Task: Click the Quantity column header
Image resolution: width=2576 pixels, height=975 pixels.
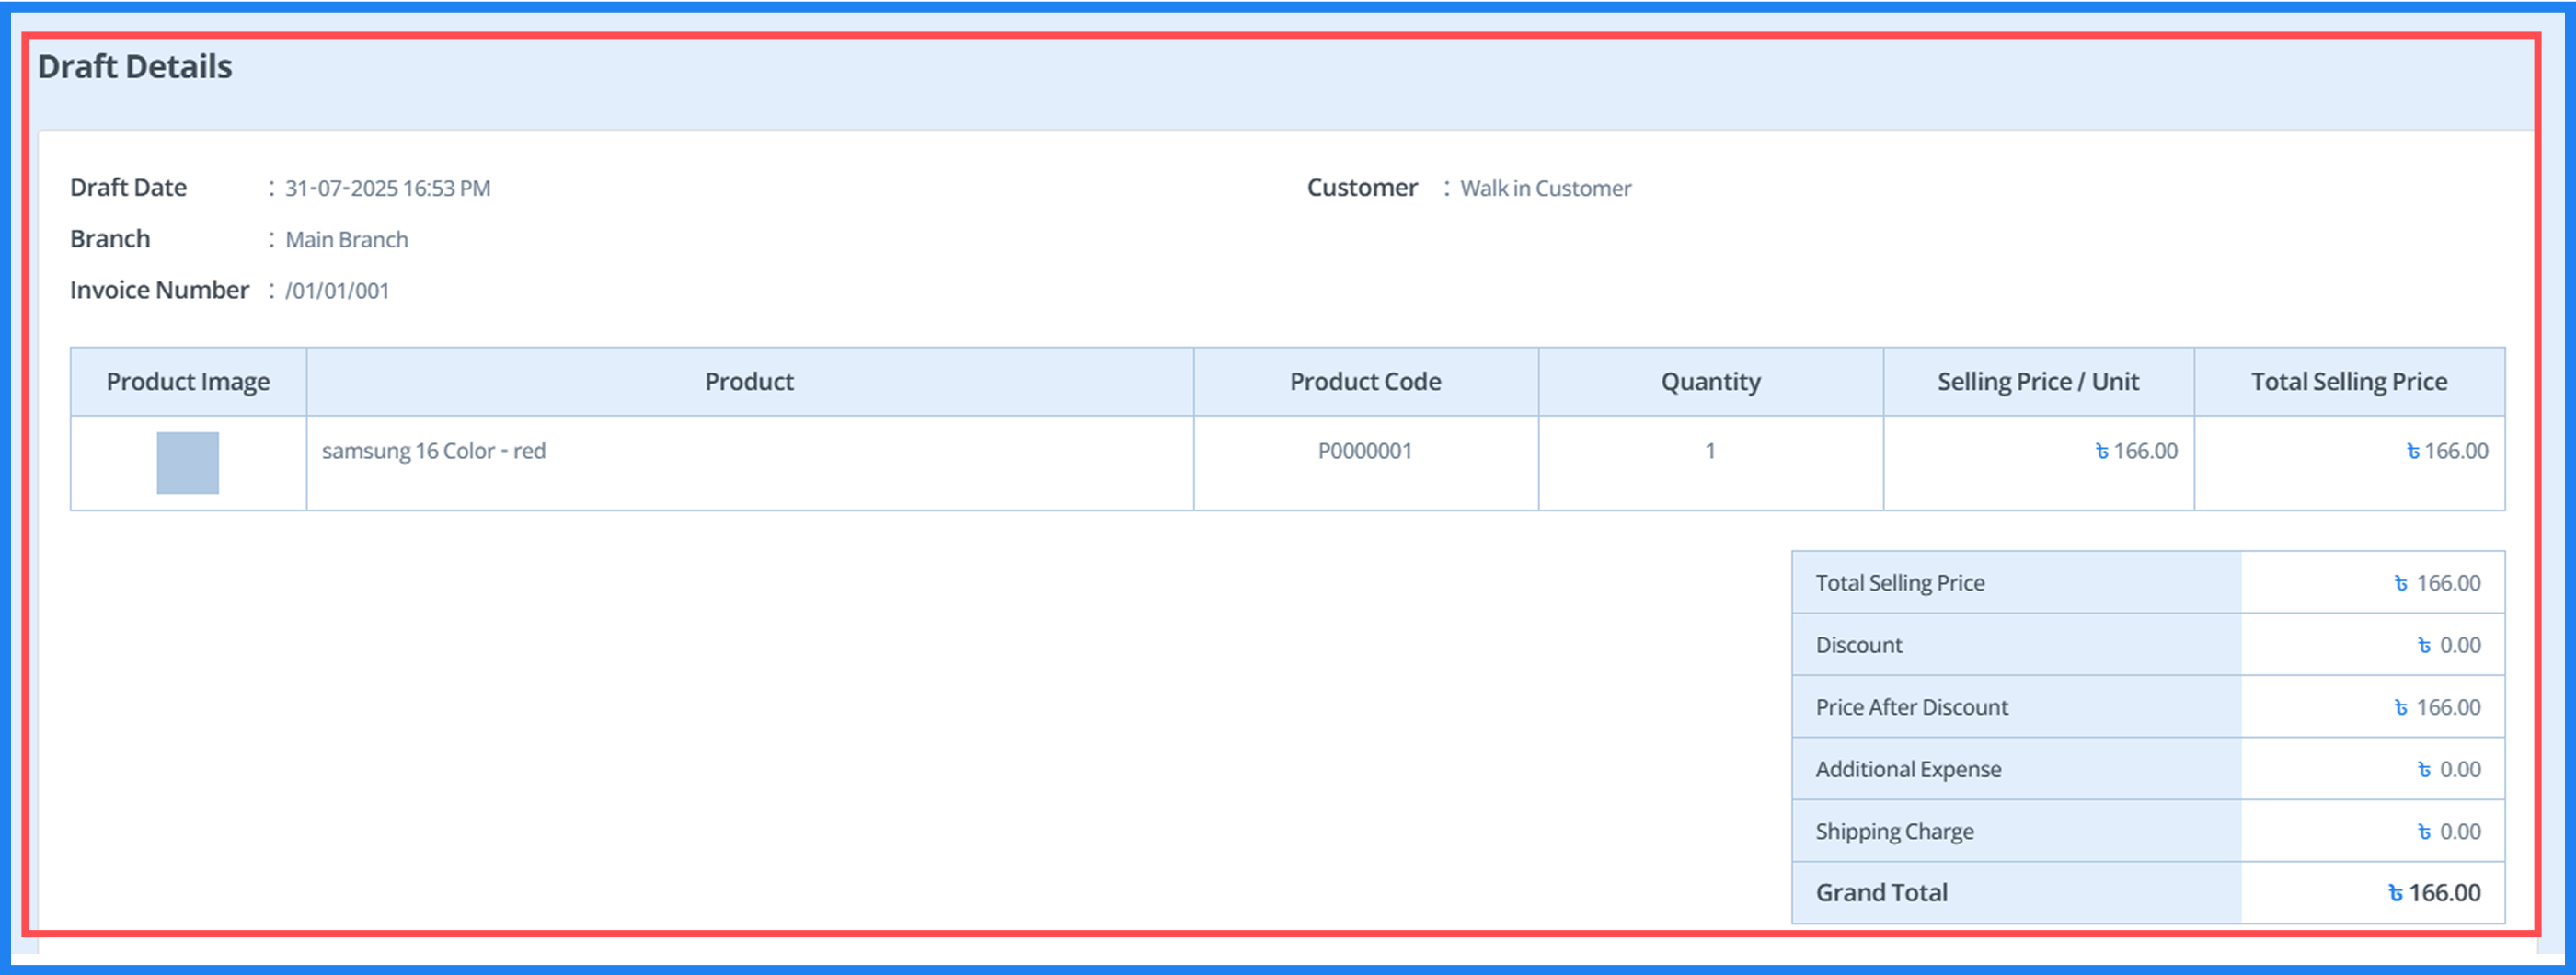Action: [1710, 381]
